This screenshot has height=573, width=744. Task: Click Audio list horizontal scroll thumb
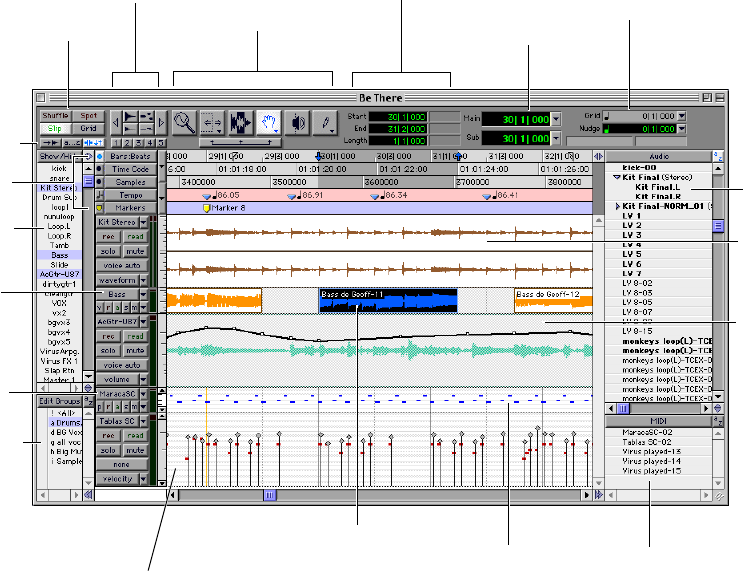coord(623,408)
